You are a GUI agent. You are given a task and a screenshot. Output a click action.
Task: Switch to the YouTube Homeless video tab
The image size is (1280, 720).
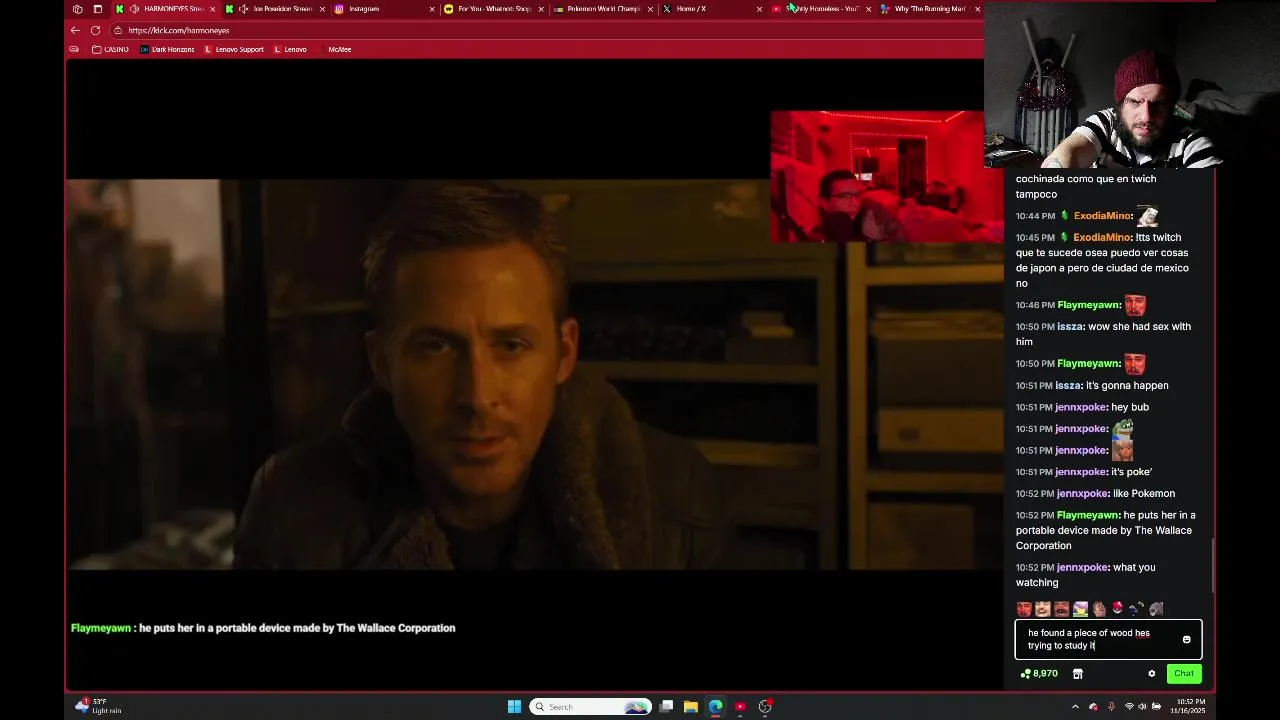pos(822,9)
